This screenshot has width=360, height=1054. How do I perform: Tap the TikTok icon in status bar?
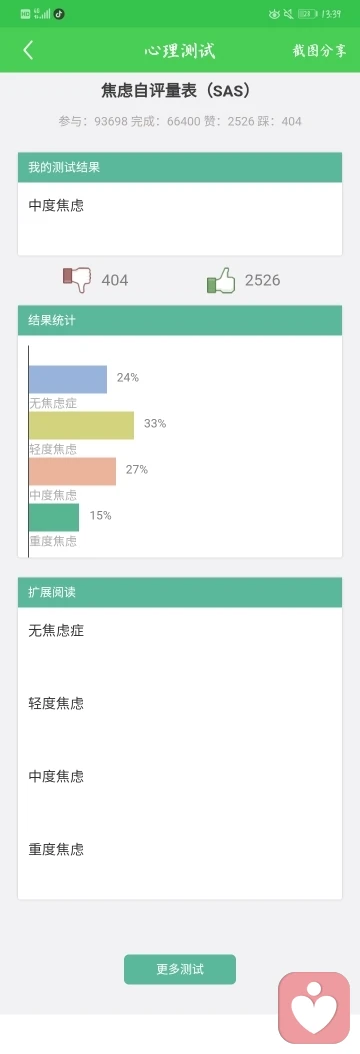coord(59,13)
